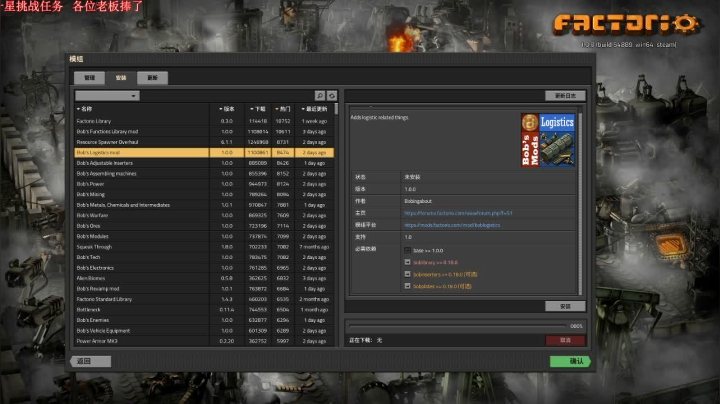Click the refresh mod list icon
The width and height of the screenshot is (720, 404).
coord(332,95)
